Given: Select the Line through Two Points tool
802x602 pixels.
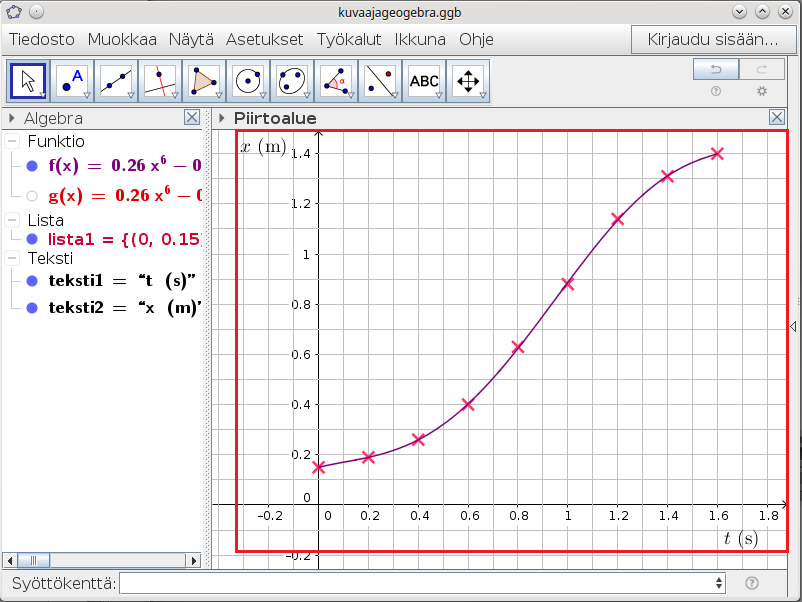Looking at the screenshot, I should point(117,81).
